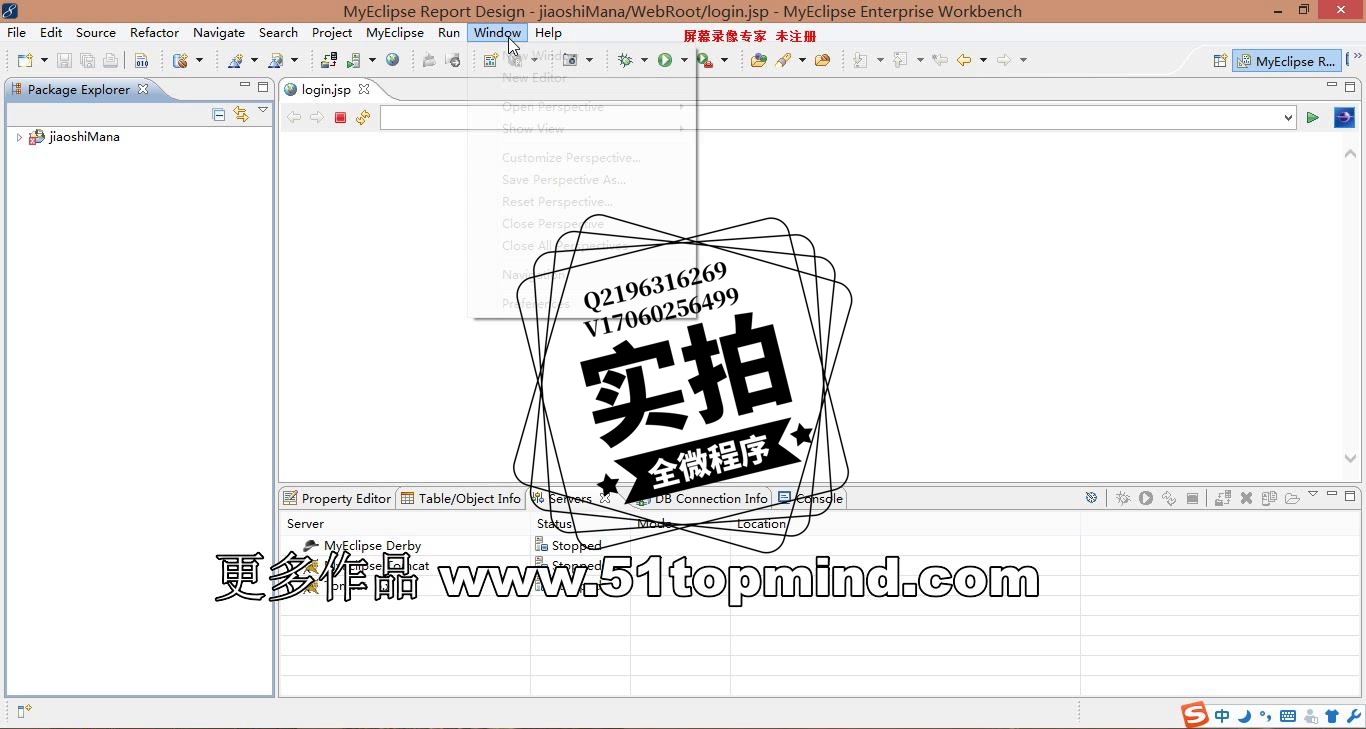Toggle Chinese/English mode on Sogou IME bar
Screen dimensions: 1366x729
1223,716
